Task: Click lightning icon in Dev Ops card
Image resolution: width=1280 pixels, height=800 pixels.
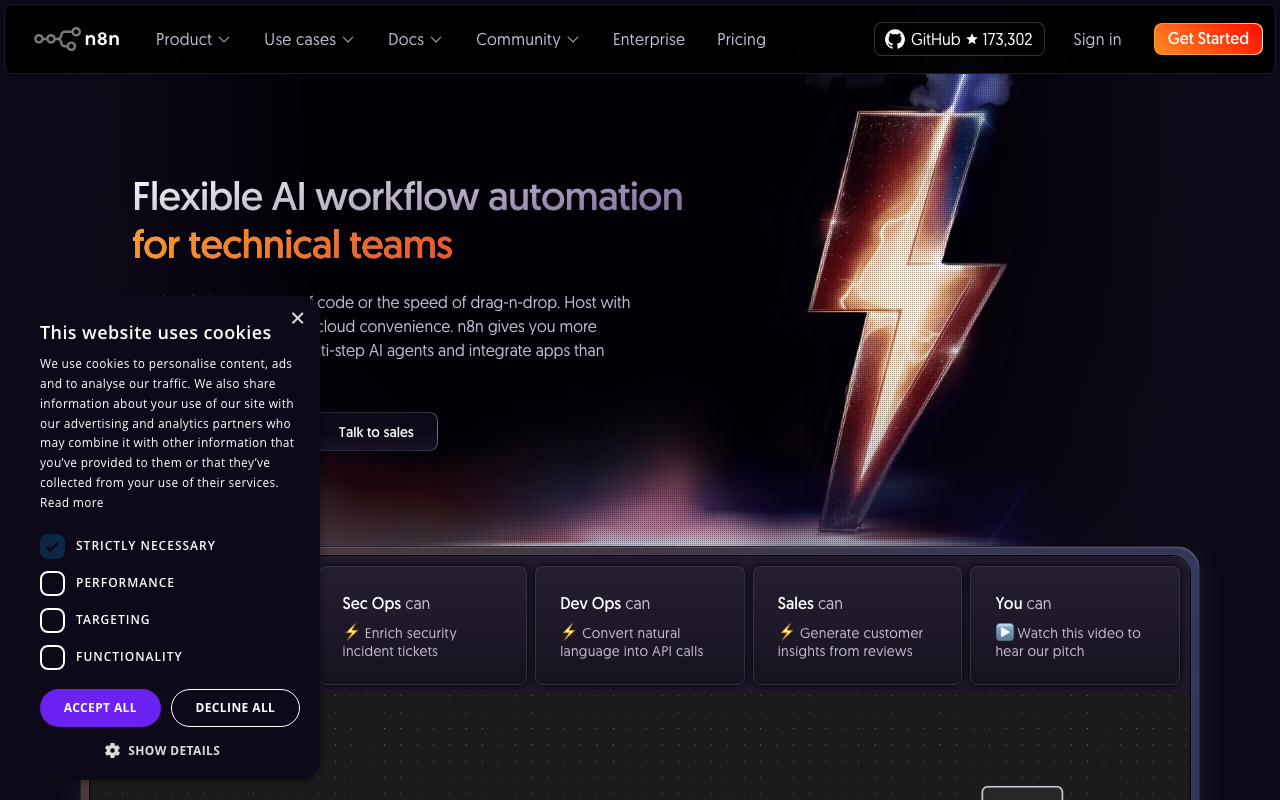Action: click(569, 632)
